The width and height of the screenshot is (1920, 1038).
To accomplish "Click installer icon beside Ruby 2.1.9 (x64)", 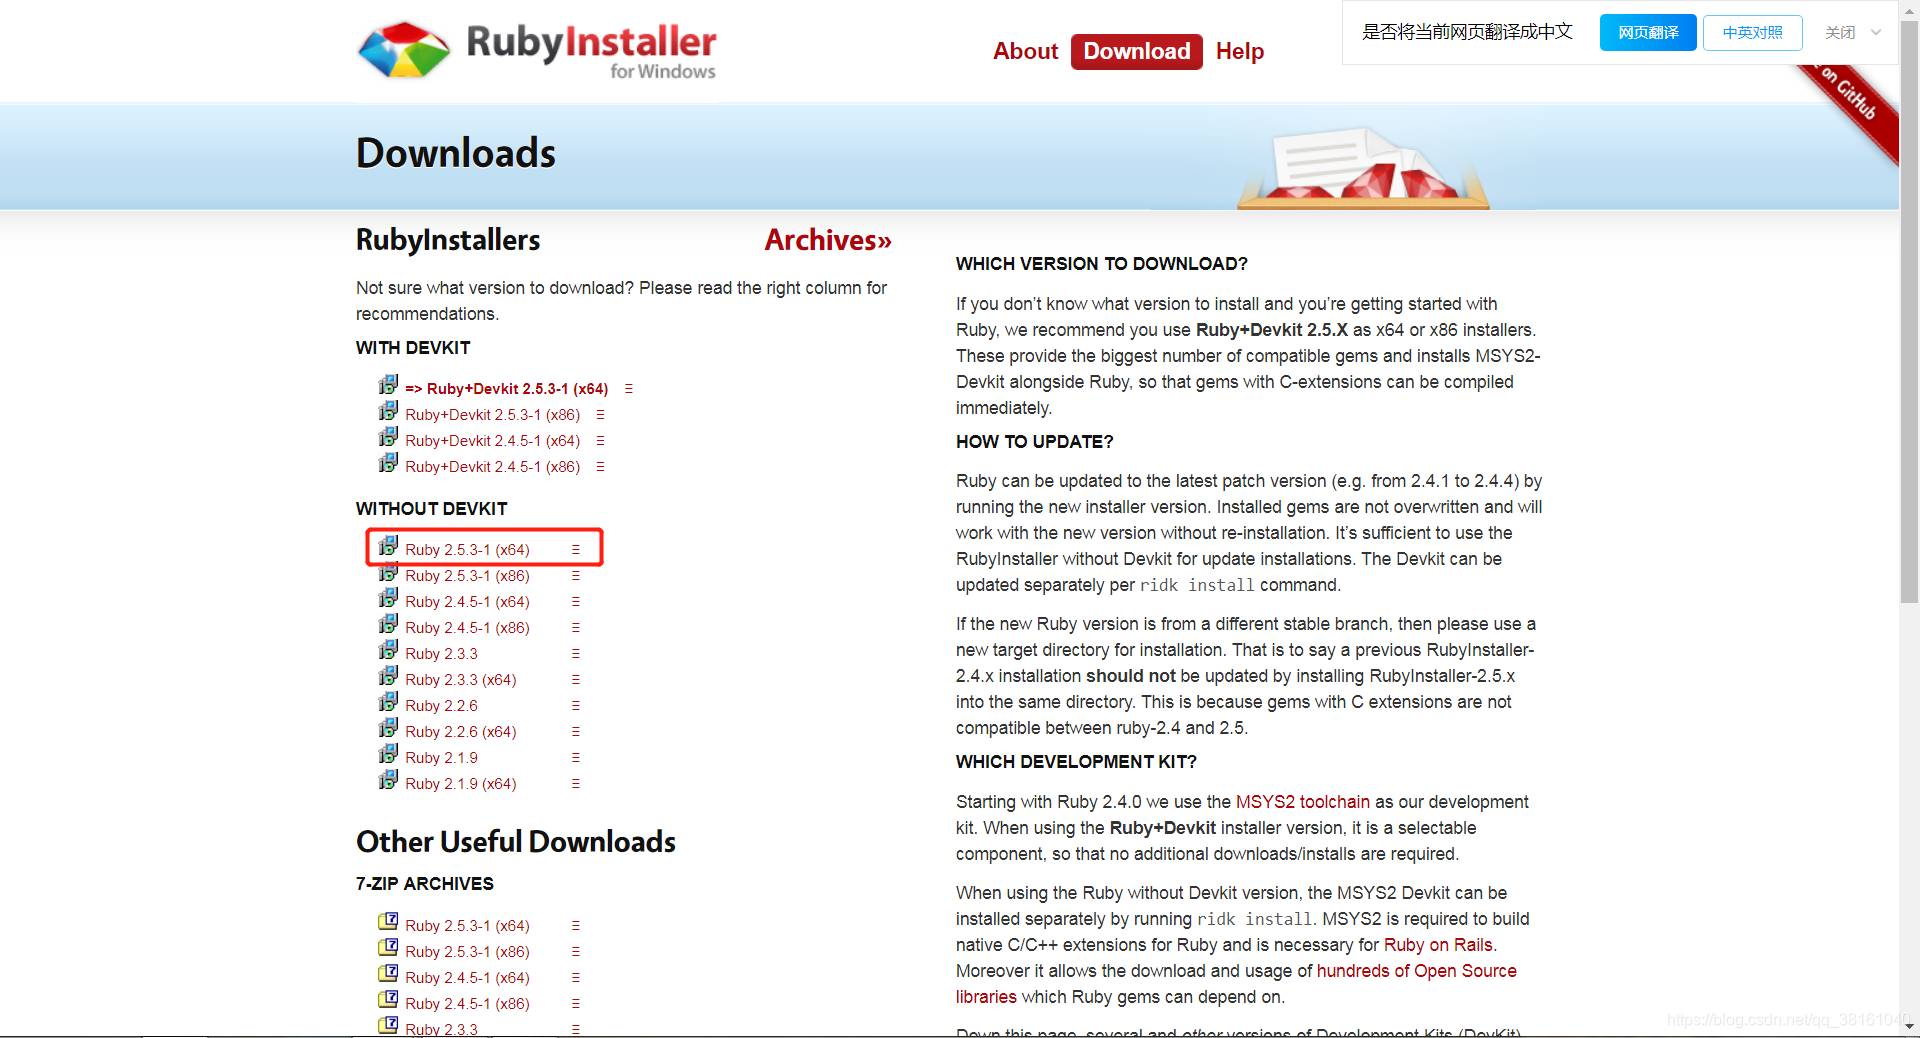I will pyautogui.click(x=388, y=780).
